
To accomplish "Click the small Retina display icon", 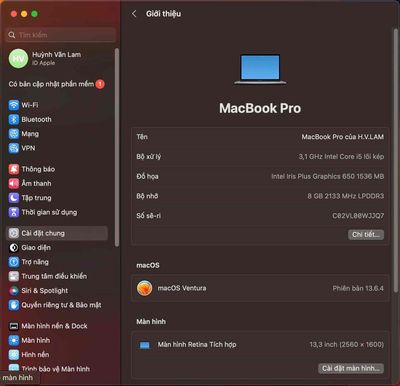I will click(145, 345).
